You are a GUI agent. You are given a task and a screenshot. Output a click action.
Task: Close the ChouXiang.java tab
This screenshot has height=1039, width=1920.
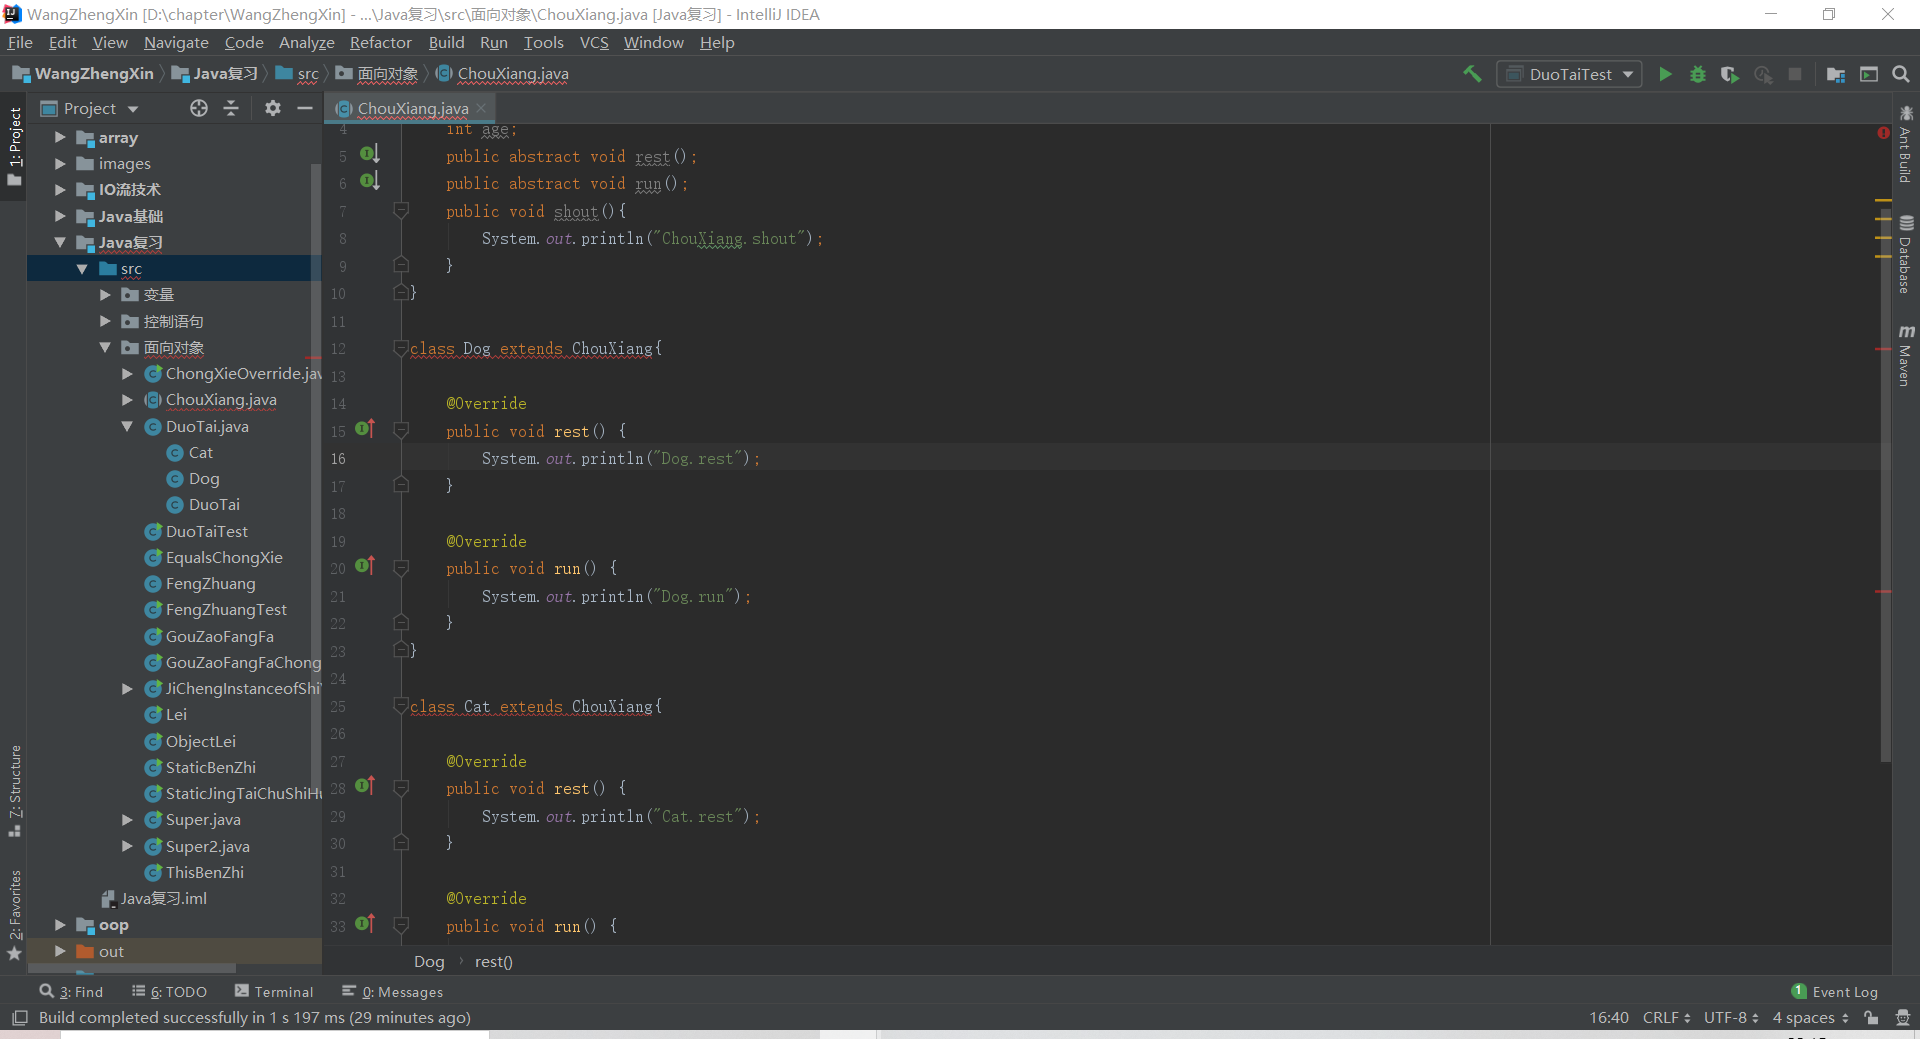(481, 108)
